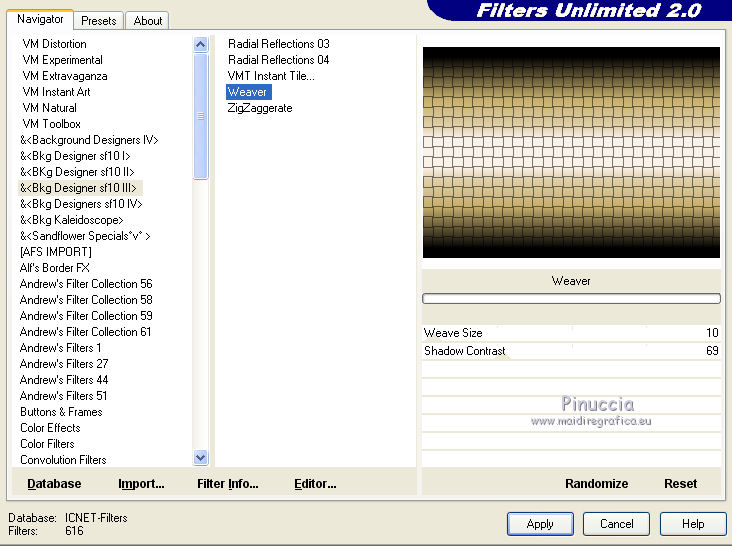Click the Weaver preview image
This screenshot has width=732, height=546.
click(571, 152)
